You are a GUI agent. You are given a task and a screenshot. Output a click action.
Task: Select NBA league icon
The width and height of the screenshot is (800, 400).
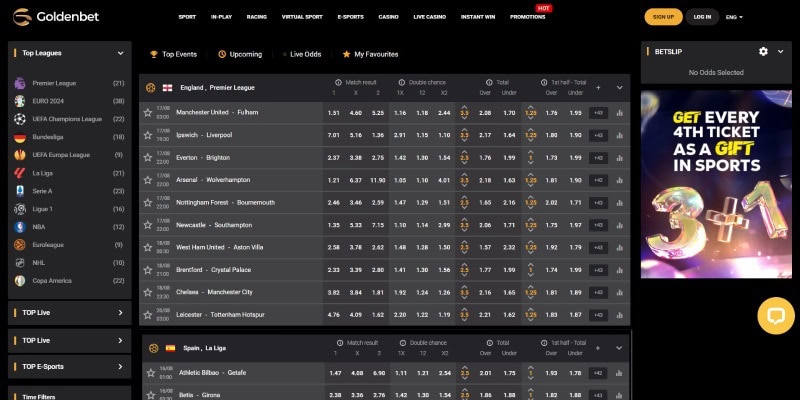pyautogui.click(x=20, y=227)
